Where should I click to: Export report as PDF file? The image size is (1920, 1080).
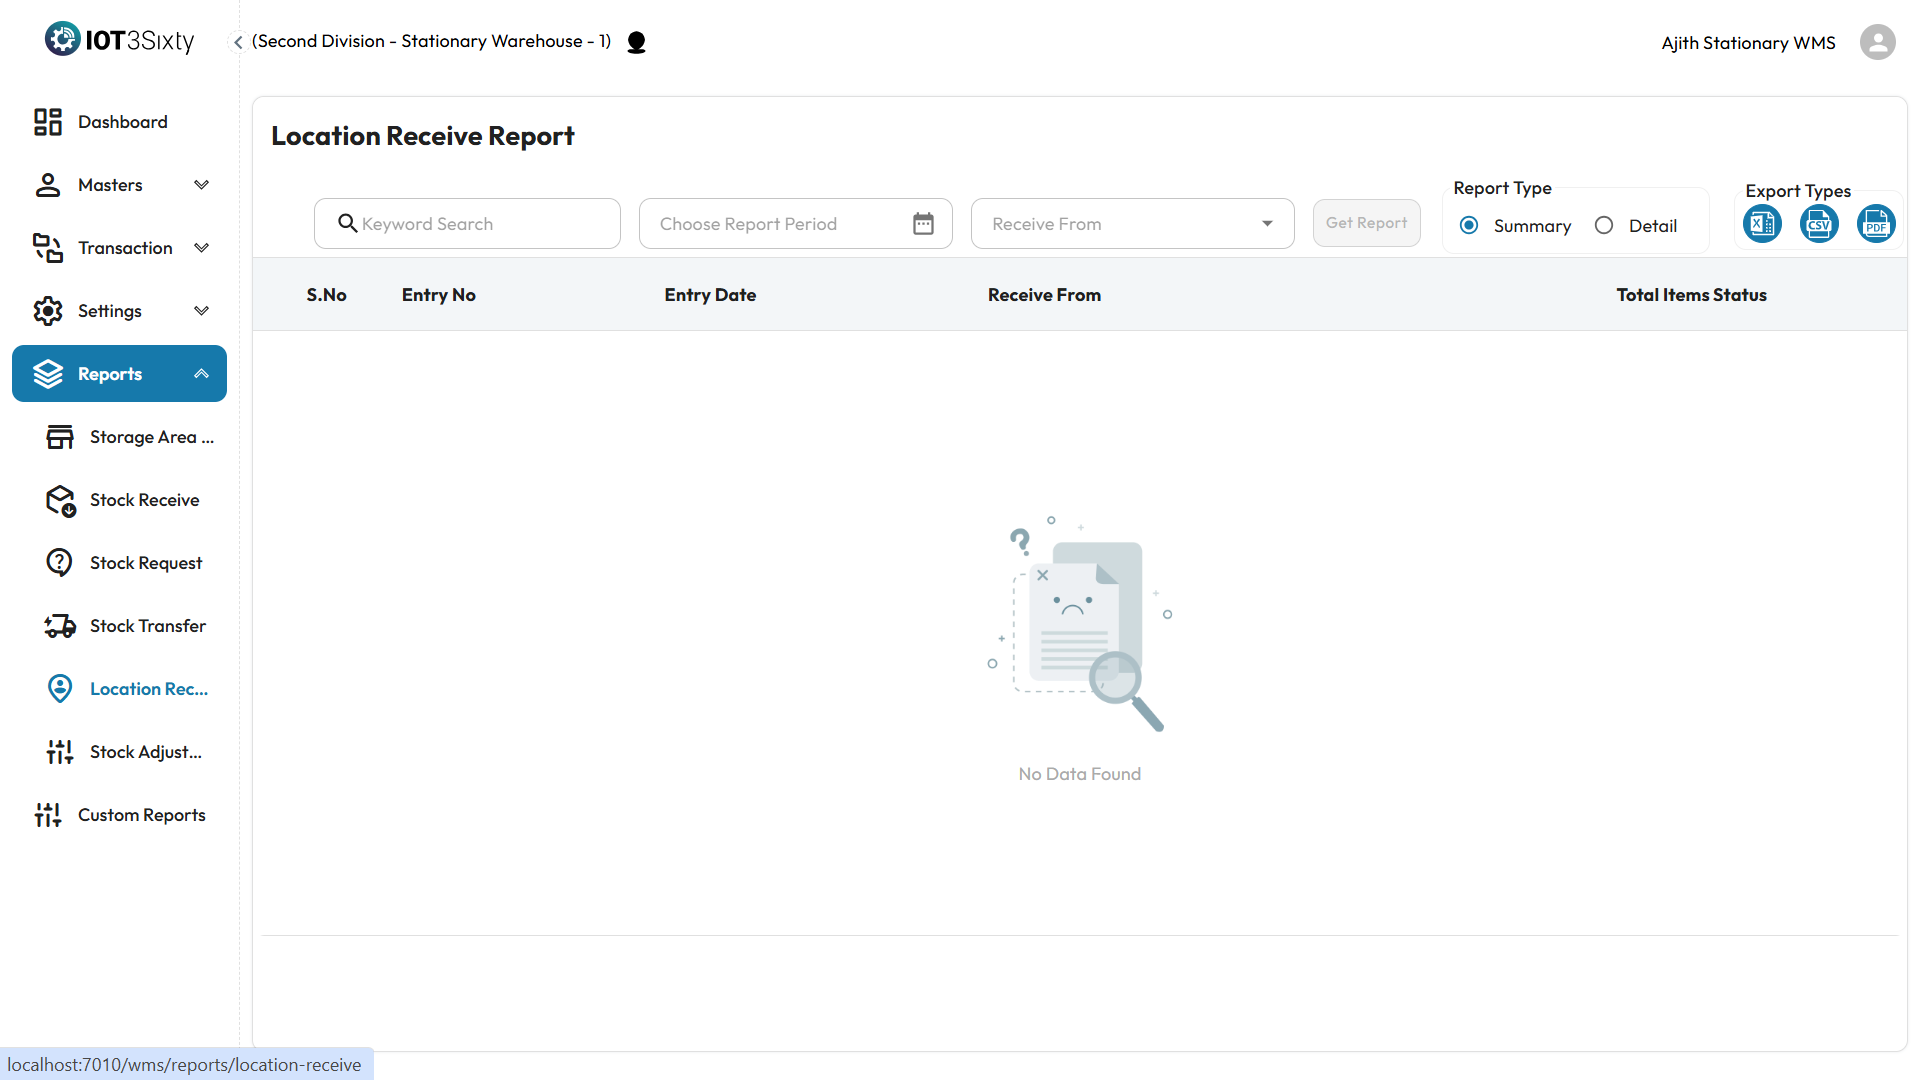click(1876, 224)
